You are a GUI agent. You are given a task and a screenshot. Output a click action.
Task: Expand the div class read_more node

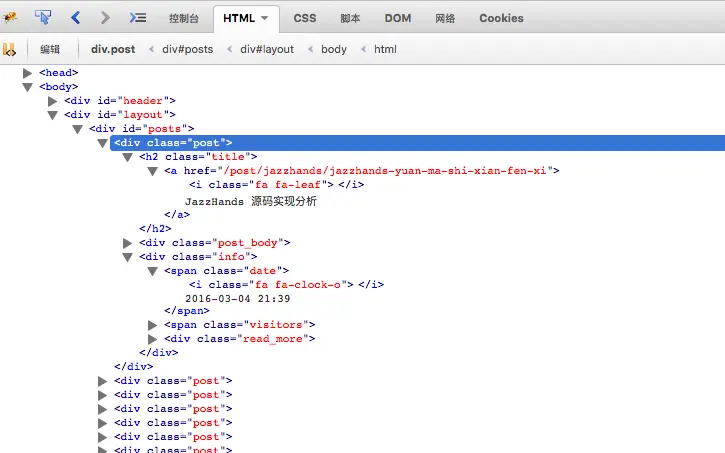click(152, 339)
